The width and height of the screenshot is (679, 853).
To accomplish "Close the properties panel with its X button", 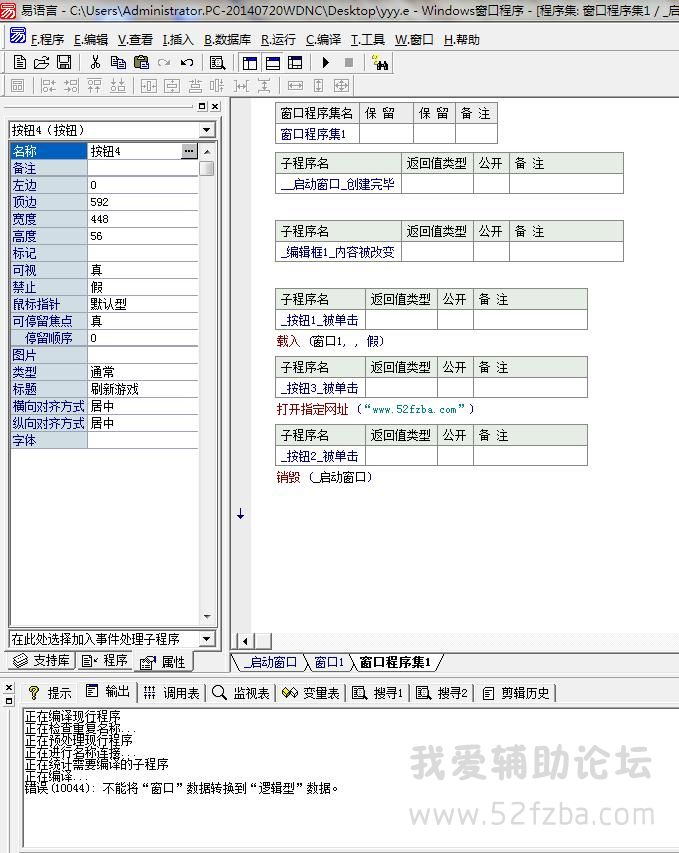I will pyautogui.click(x=215, y=106).
